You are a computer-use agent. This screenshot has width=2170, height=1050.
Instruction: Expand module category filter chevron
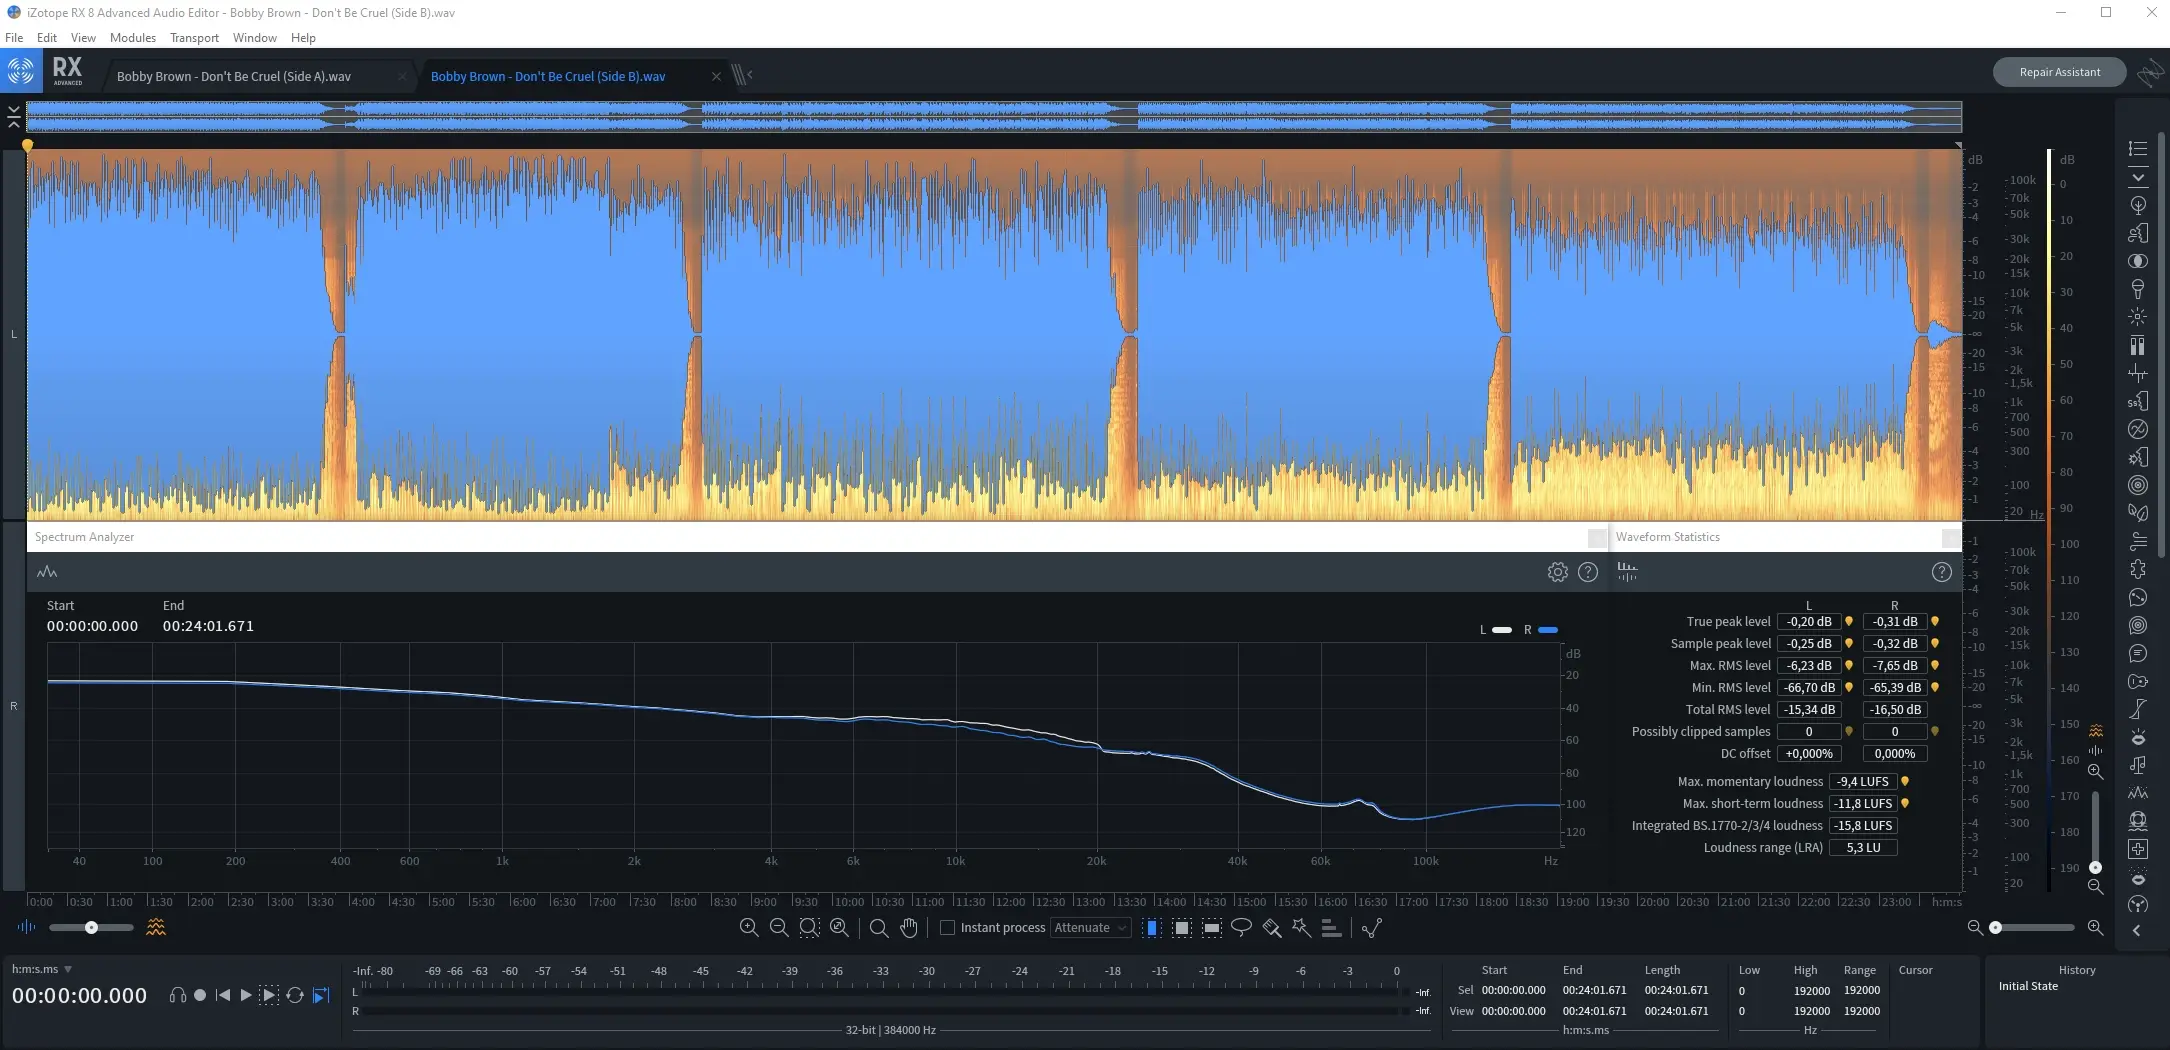(2138, 178)
